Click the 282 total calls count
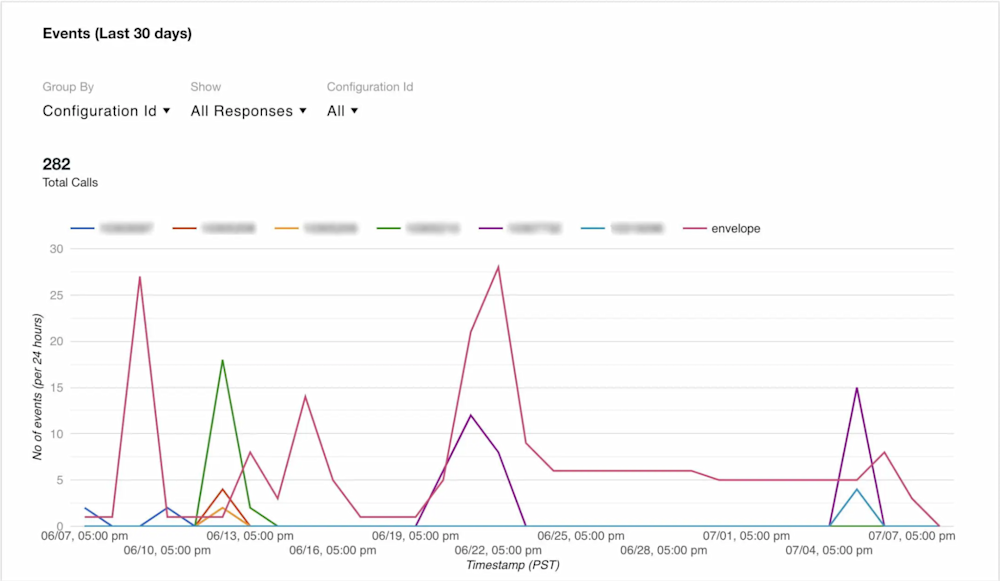The image size is (1000, 581). pos(56,163)
